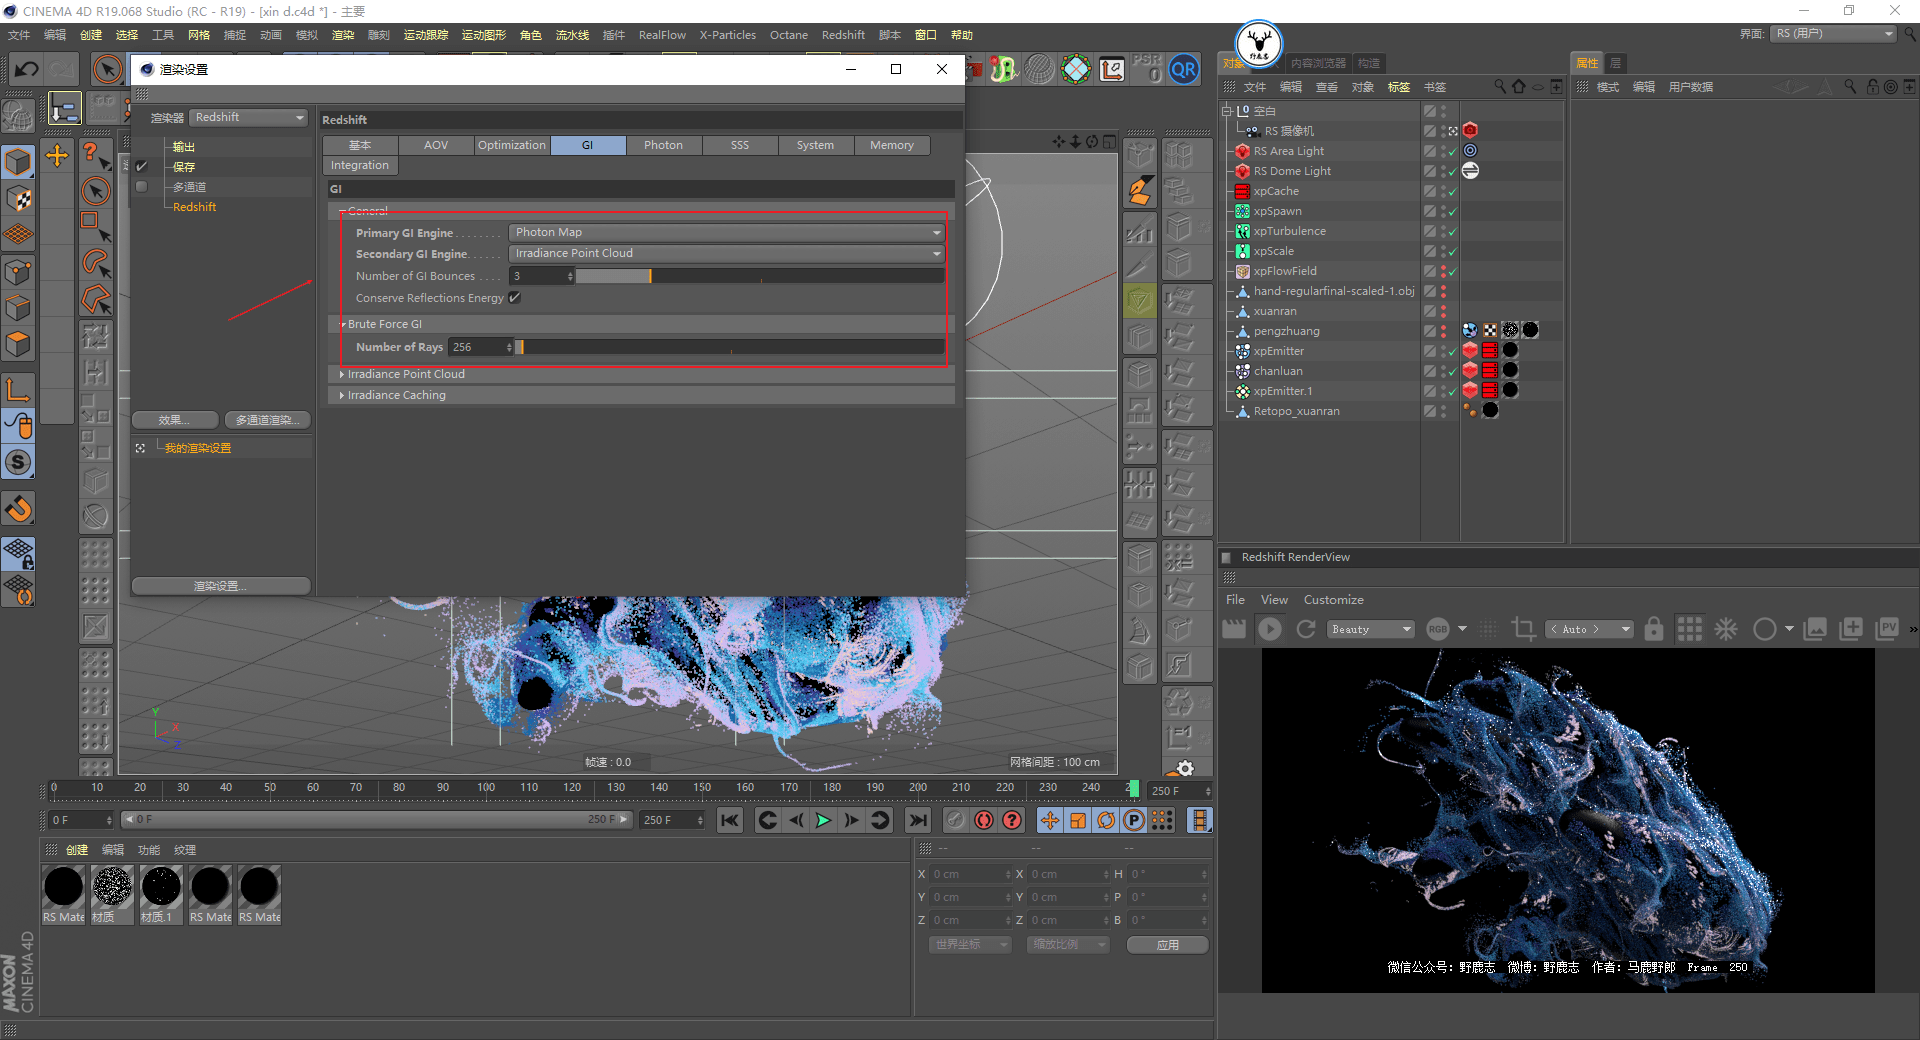Play the animation forward

tap(823, 821)
